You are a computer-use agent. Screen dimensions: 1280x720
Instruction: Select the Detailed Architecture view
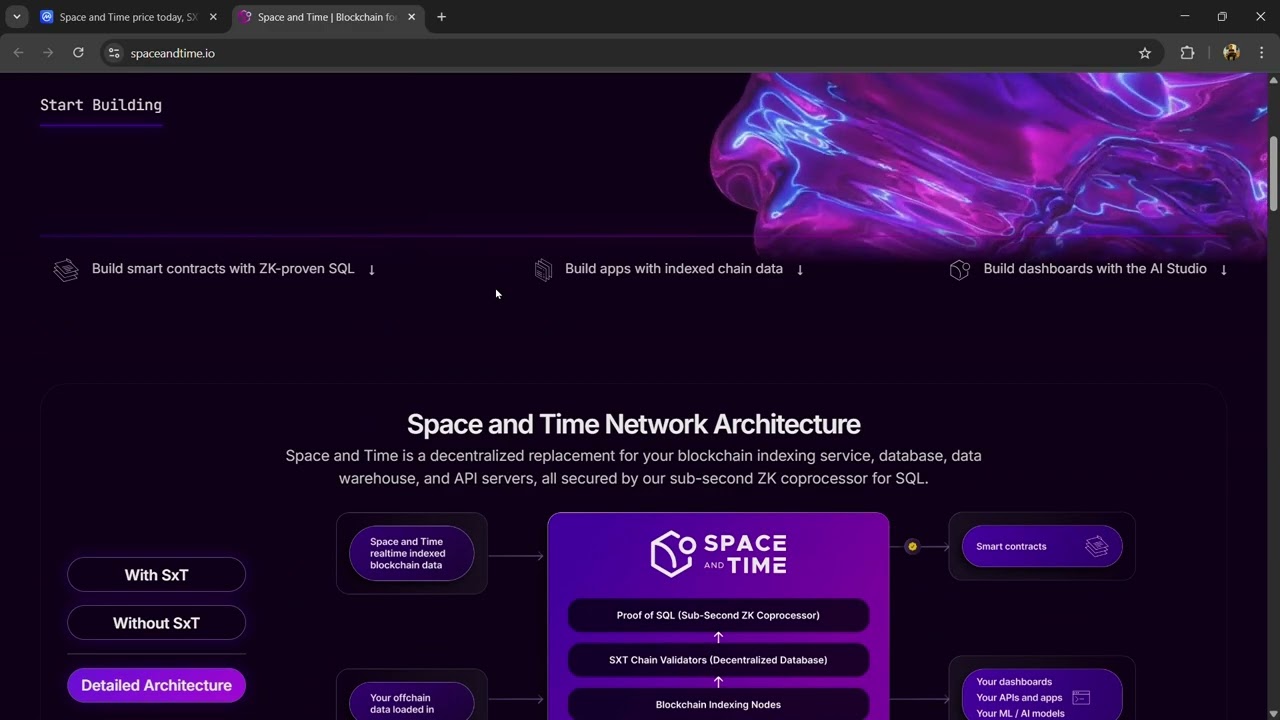tap(156, 685)
